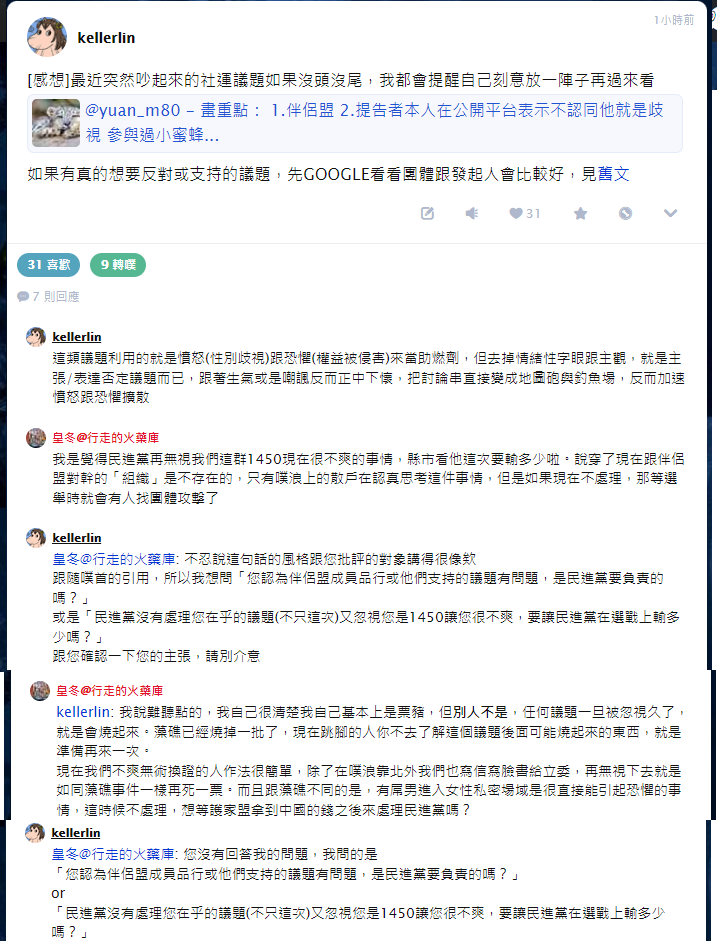Bookmark the post with the star icon
This screenshot has width=717, height=941.
point(580,213)
